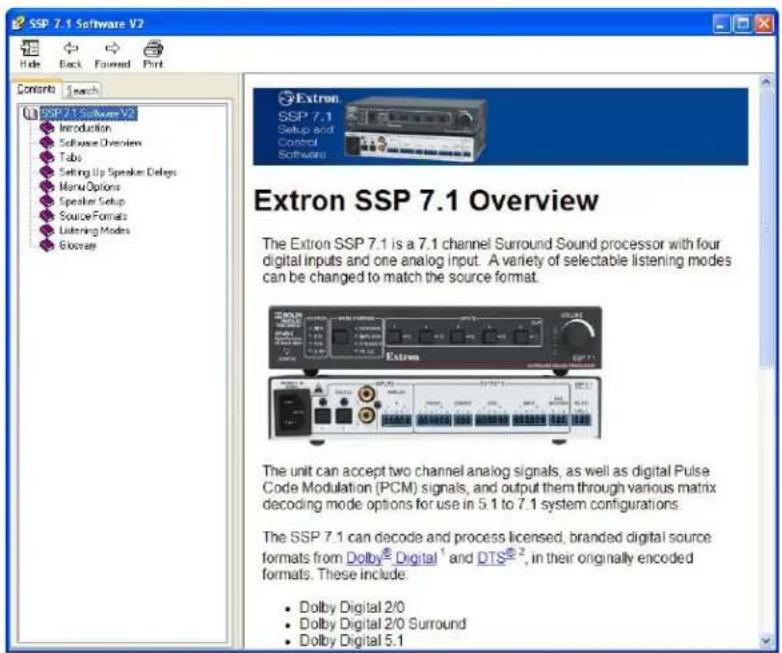Click the 'Dolby Digital 5.1' bullet item
Image resolution: width=782 pixels, height=653 pixels.
click(x=351, y=641)
